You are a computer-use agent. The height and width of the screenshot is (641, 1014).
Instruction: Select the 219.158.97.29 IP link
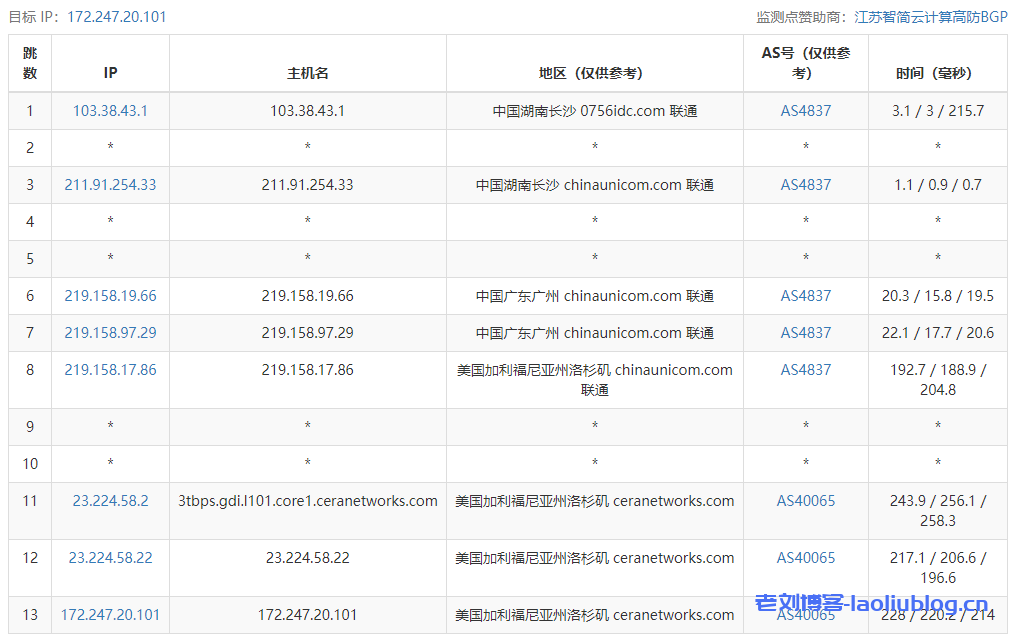110,333
